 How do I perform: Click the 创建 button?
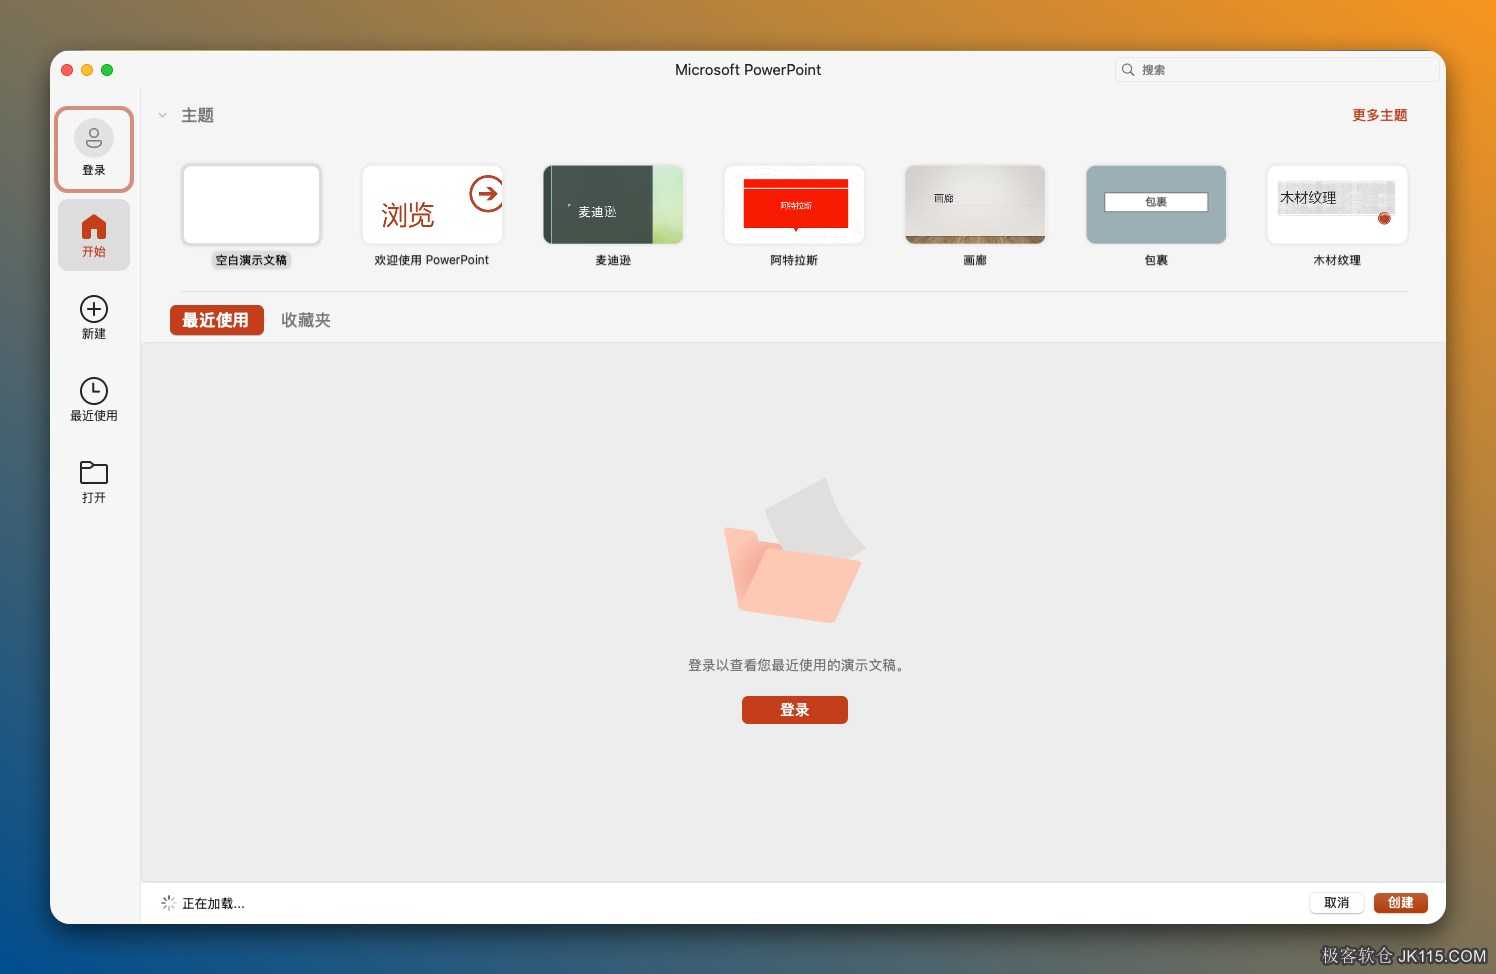1401,903
